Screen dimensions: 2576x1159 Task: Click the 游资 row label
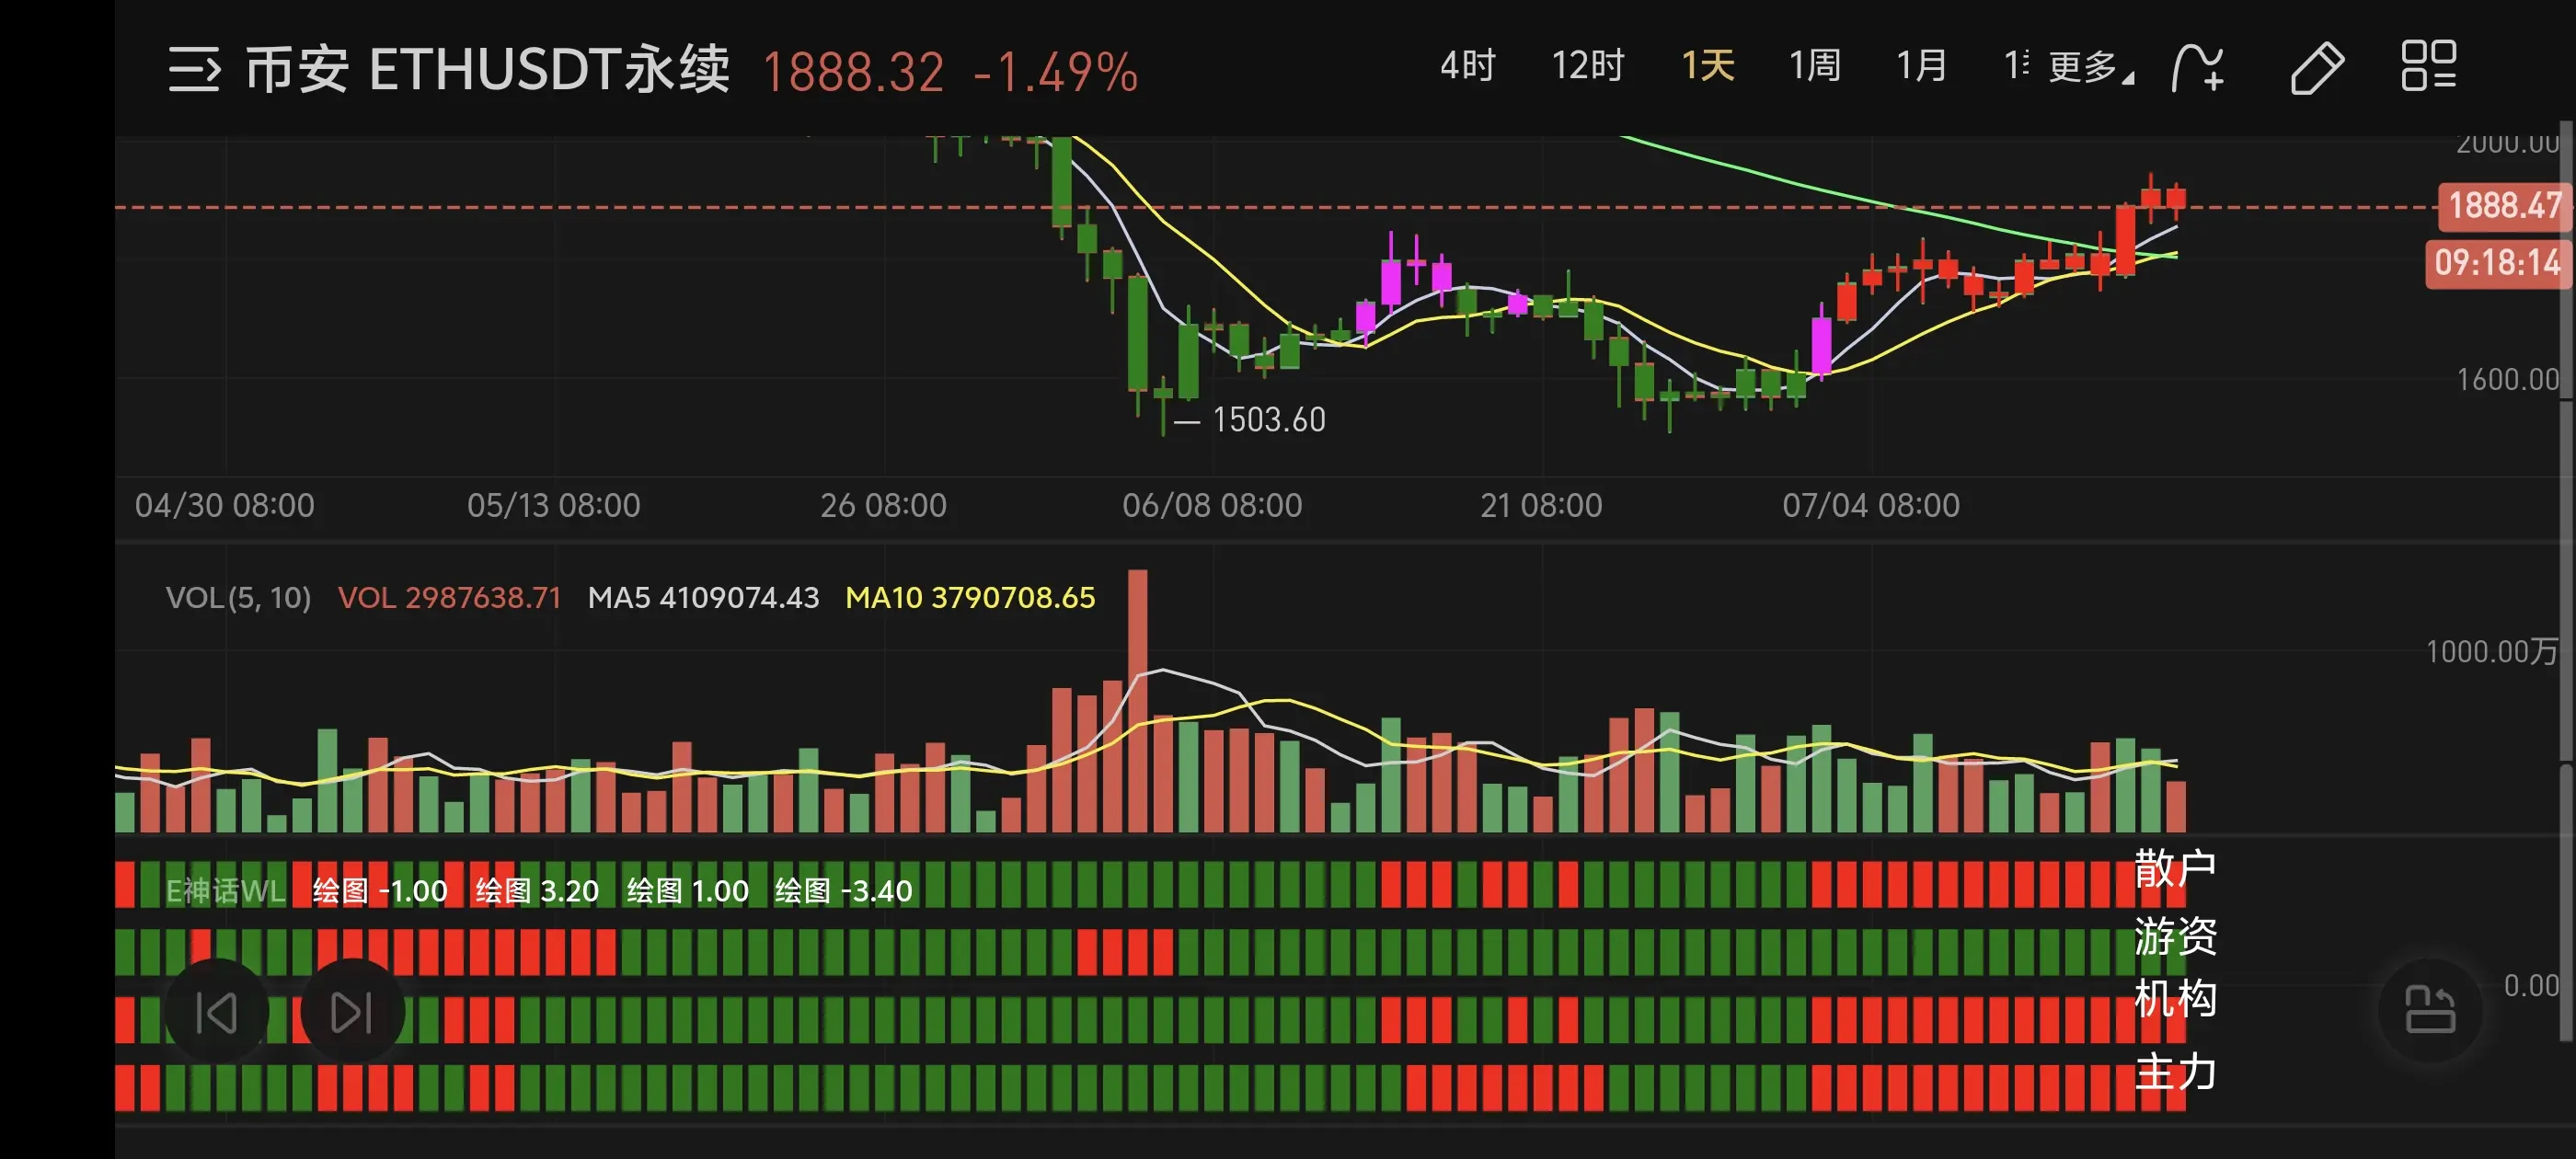point(2176,937)
